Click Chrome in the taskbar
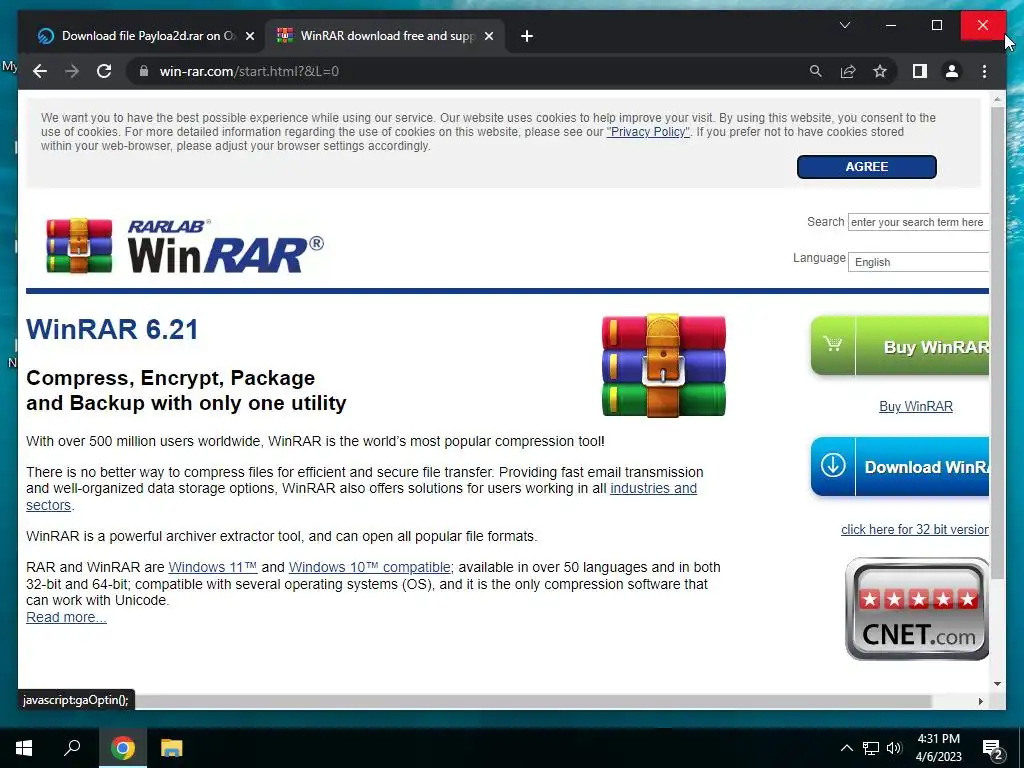 [x=122, y=748]
